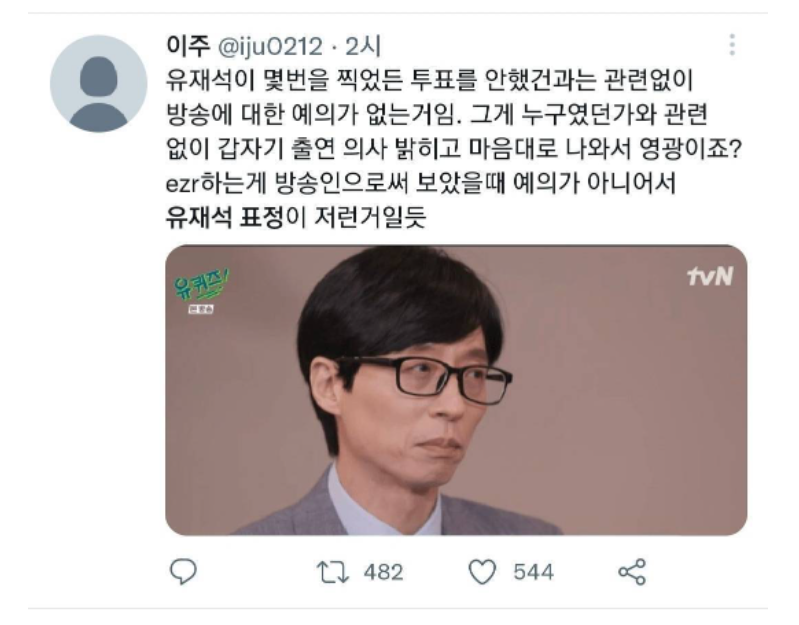The width and height of the screenshot is (799, 625).
Task: Open the three-dot more options menu
Action: (732, 45)
